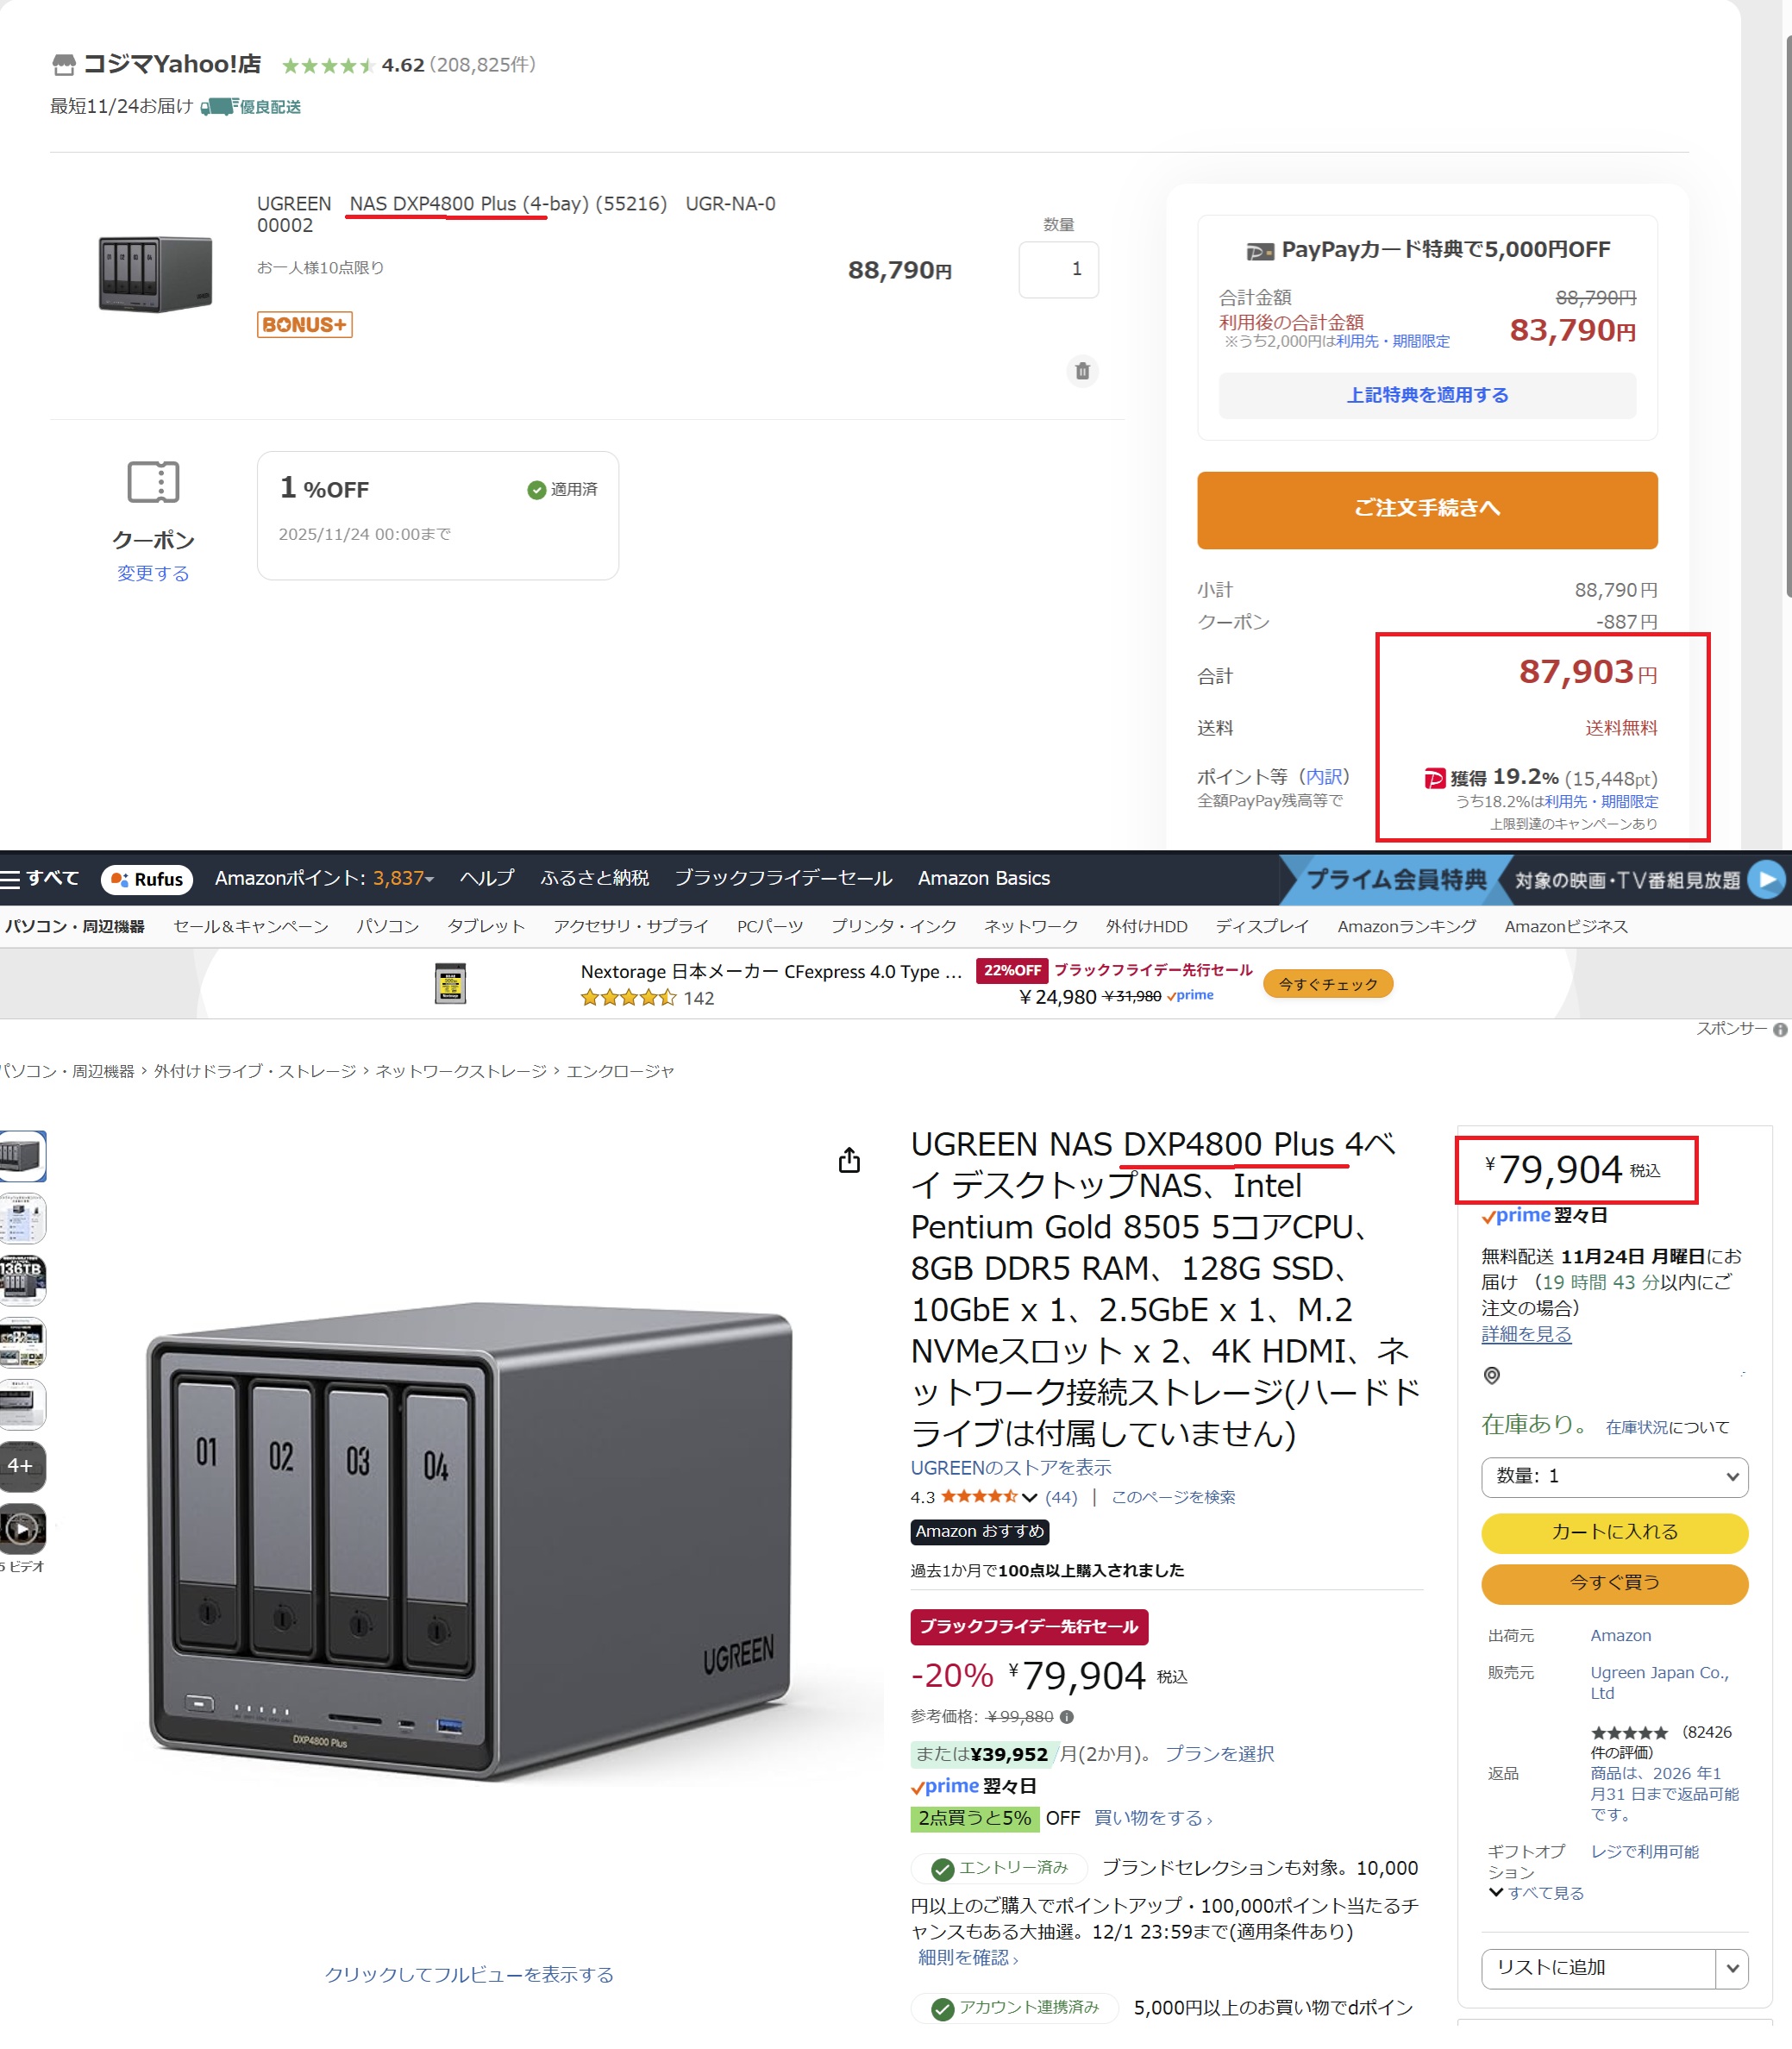Expand the star rating chevron

tap(1029, 1497)
